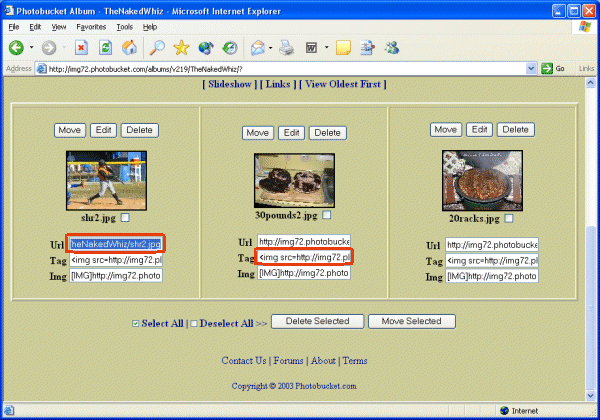The height and width of the screenshot is (420, 600).
Task: Stop page loading with the red X icon
Action: [x=81, y=48]
